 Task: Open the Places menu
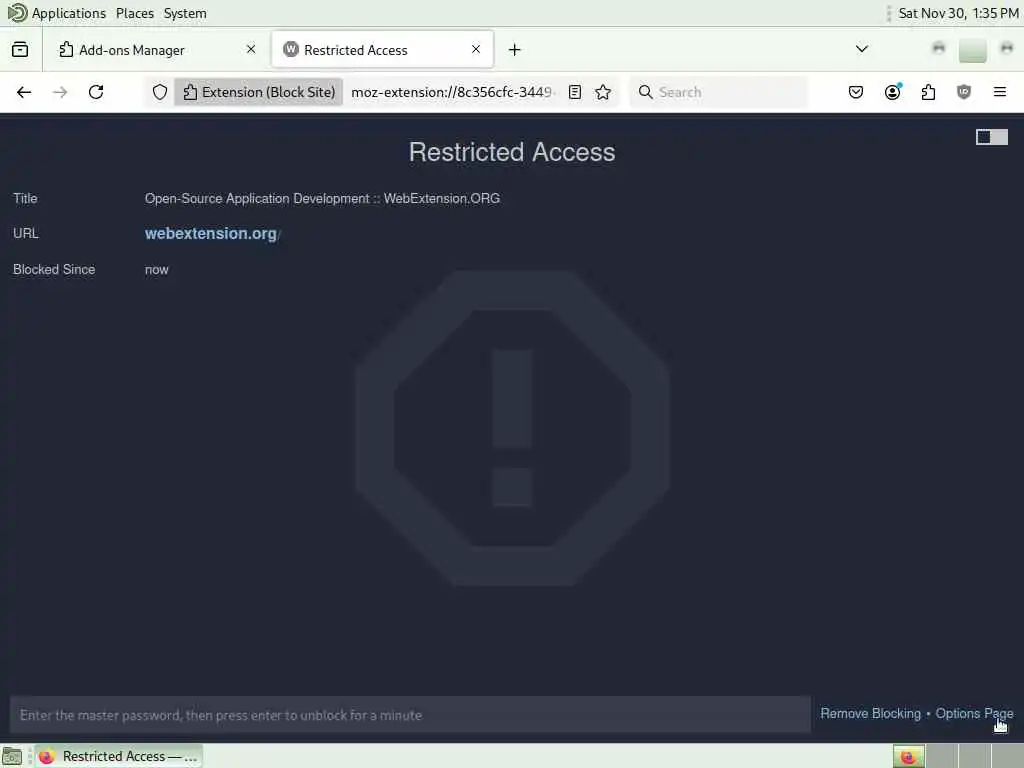(x=135, y=13)
